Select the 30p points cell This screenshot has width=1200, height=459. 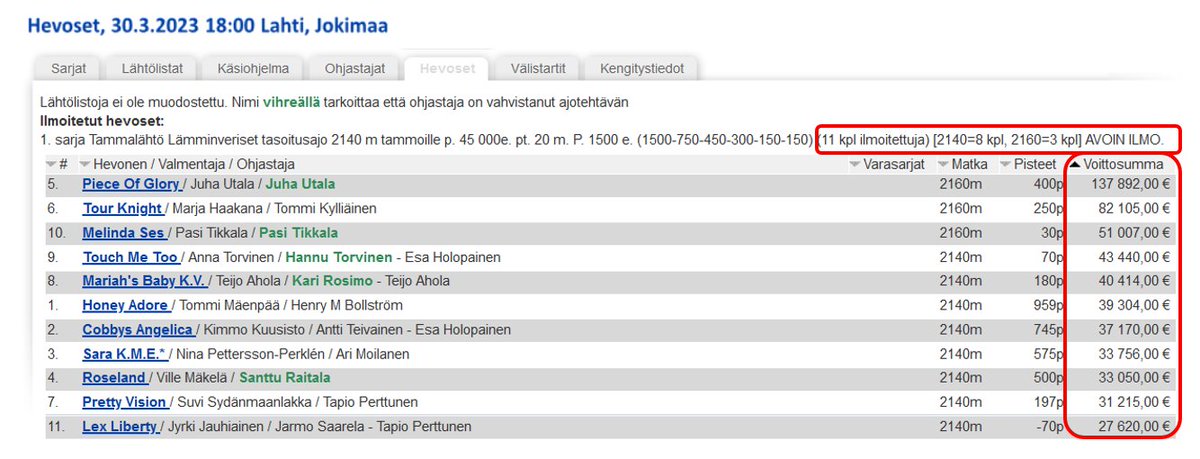click(x=1051, y=233)
